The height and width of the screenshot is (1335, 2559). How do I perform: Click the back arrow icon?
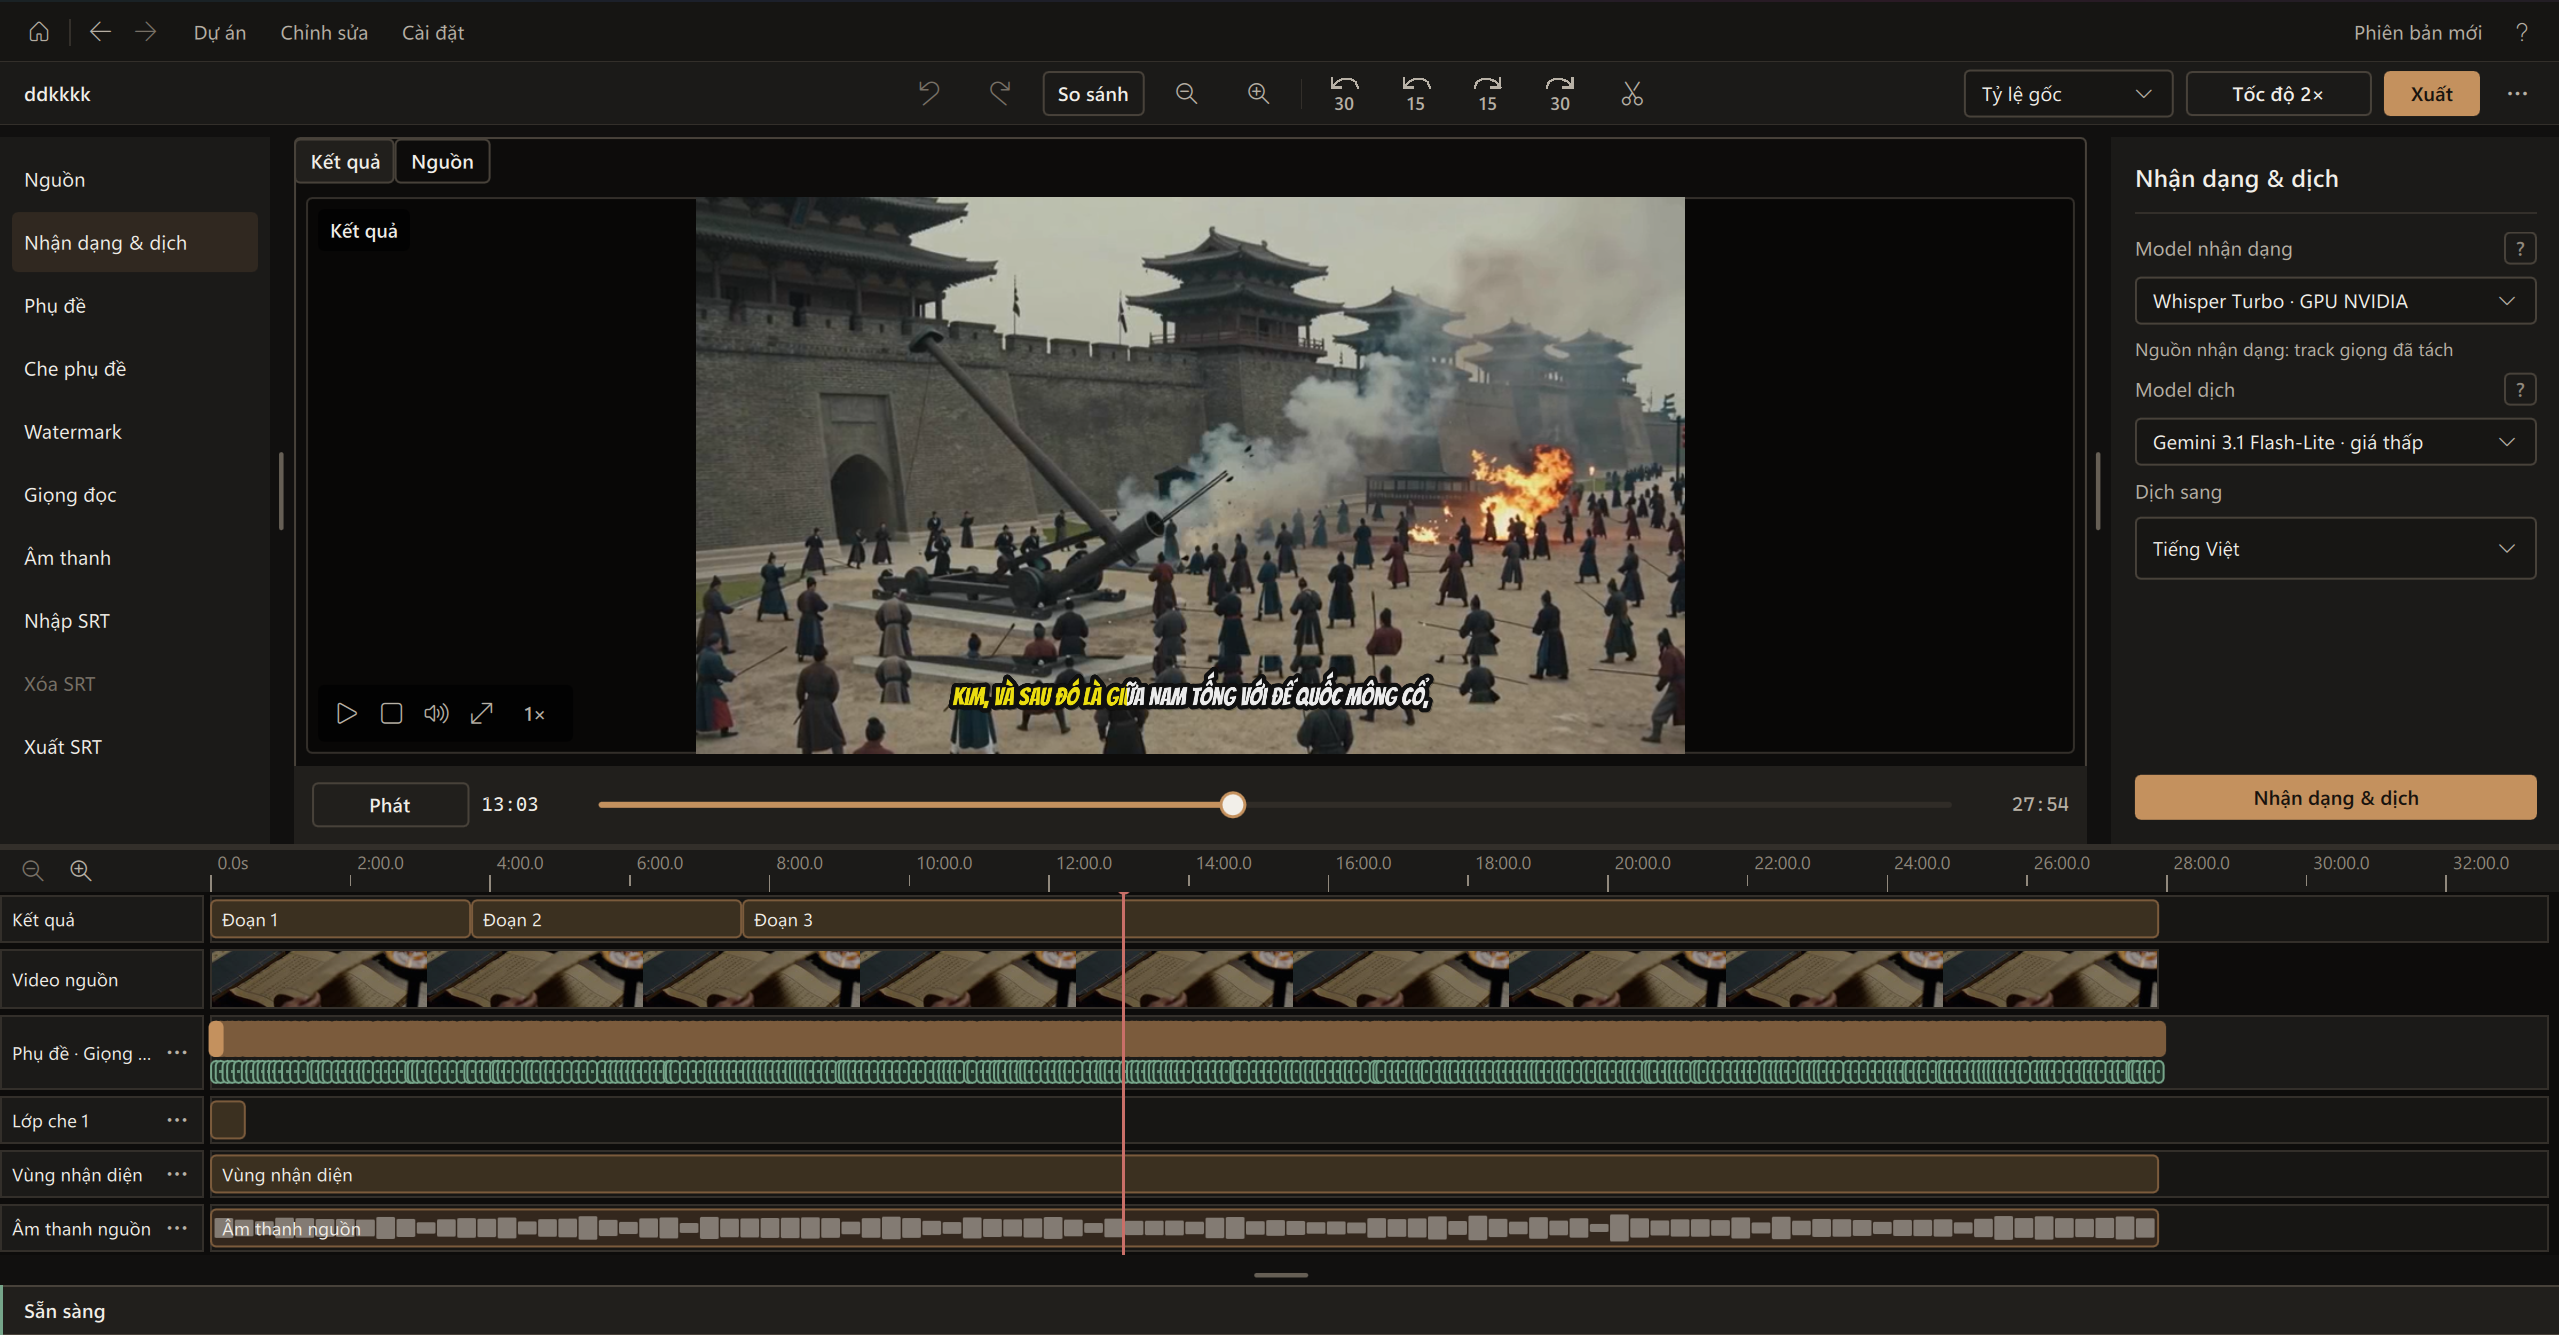100,32
